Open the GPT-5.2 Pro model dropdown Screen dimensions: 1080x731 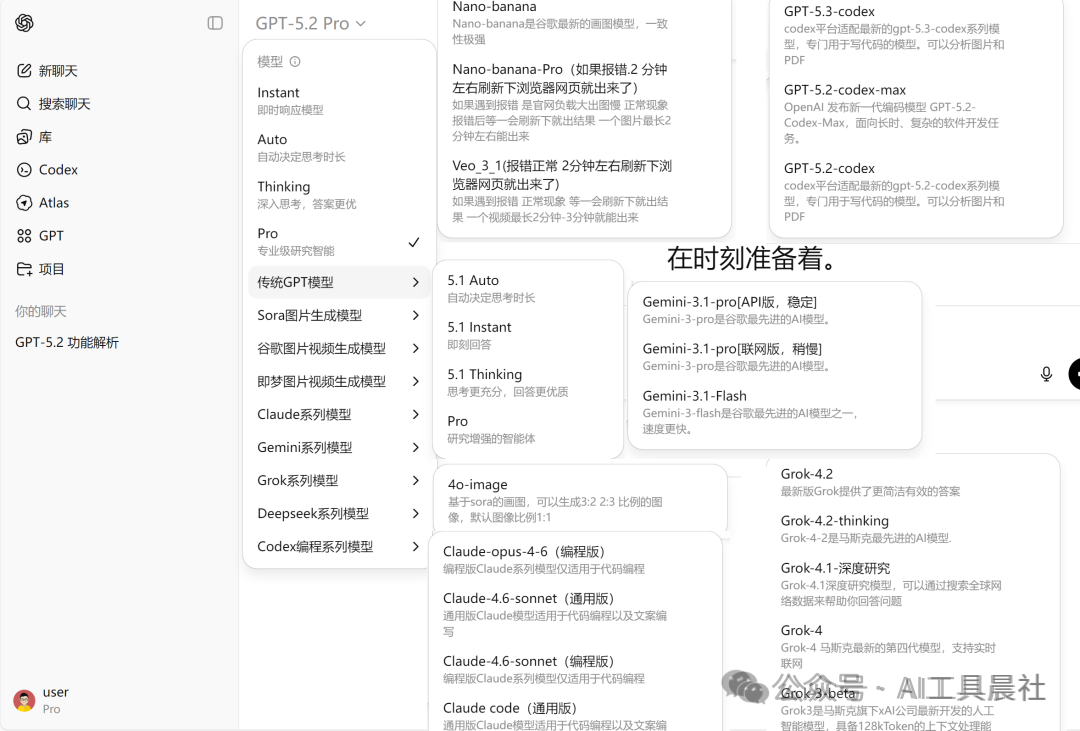point(310,22)
